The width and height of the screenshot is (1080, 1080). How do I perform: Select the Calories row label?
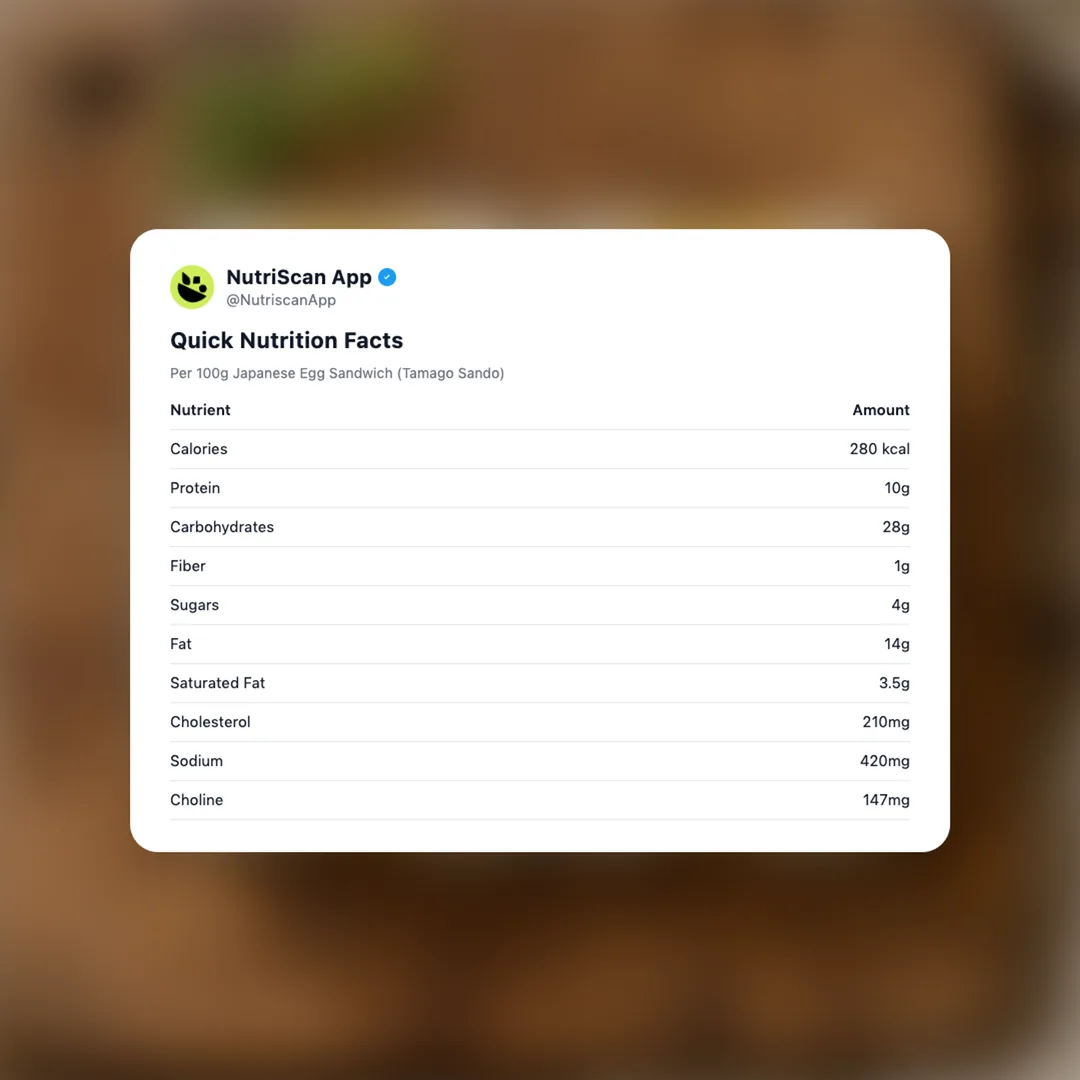(x=198, y=449)
